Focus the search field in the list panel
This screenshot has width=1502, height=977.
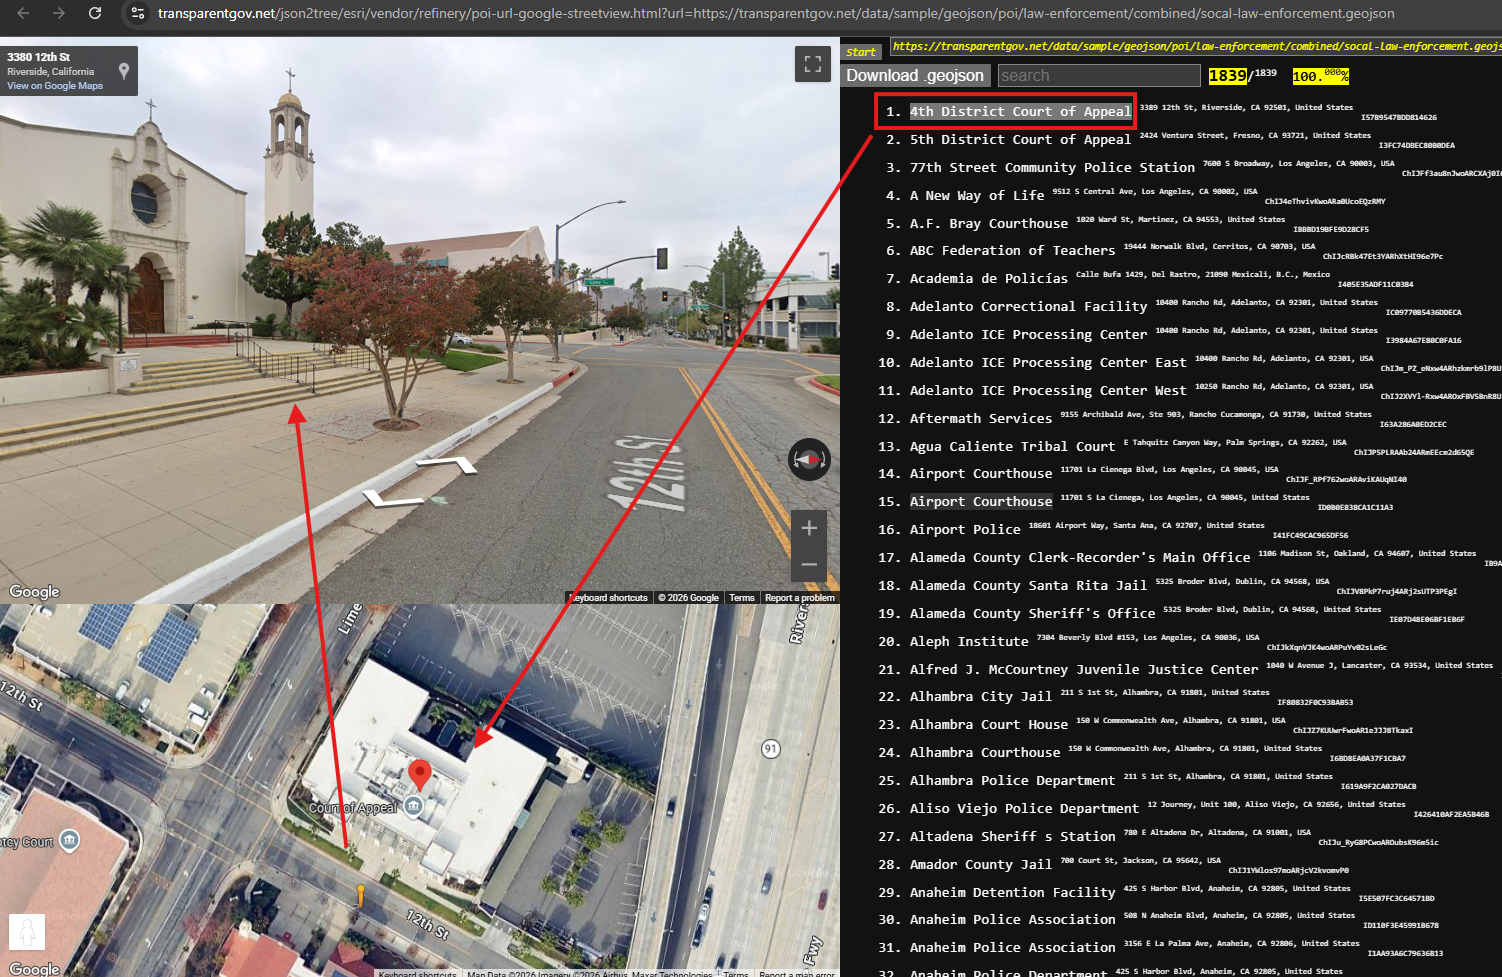tap(1099, 76)
